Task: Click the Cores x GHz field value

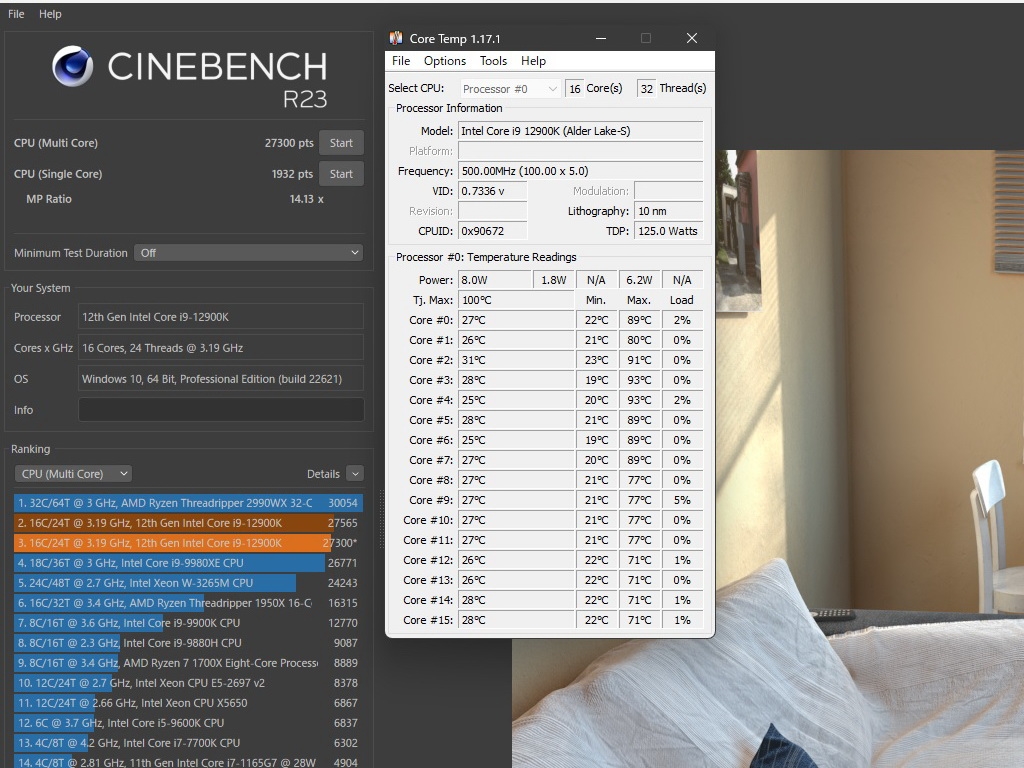Action: pos(221,347)
